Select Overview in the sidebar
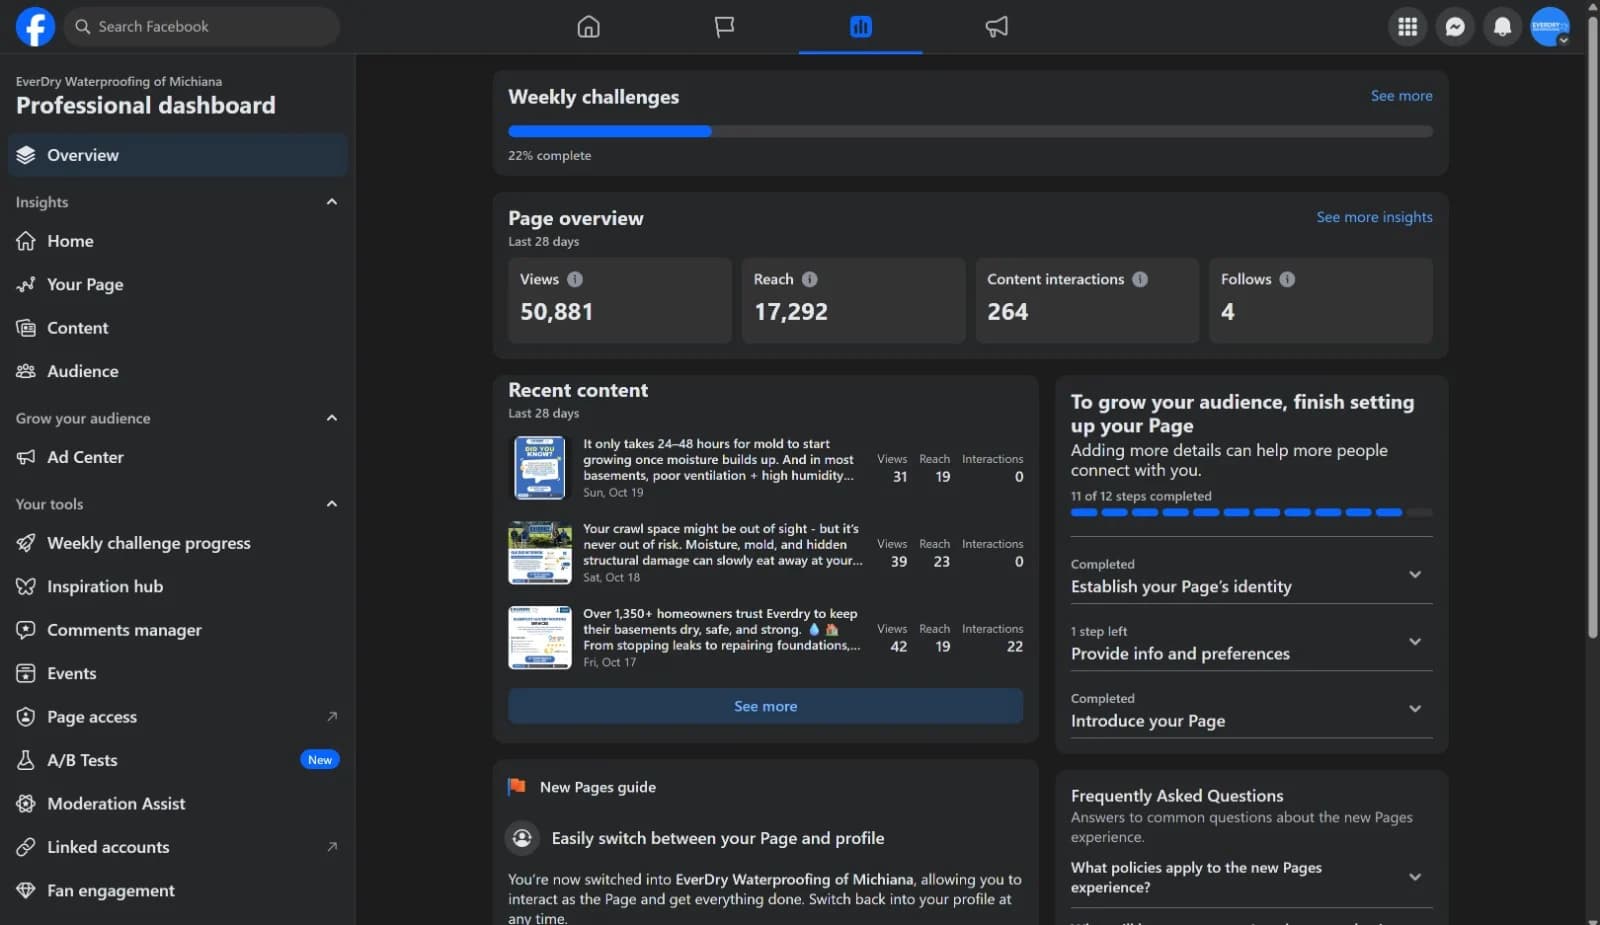The width and height of the screenshot is (1600, 925). pos(178,155)
